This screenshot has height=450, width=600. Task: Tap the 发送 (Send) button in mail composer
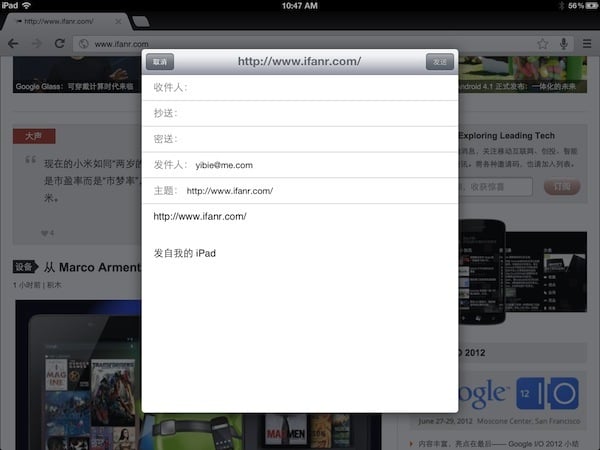click(x=439, y=62)
